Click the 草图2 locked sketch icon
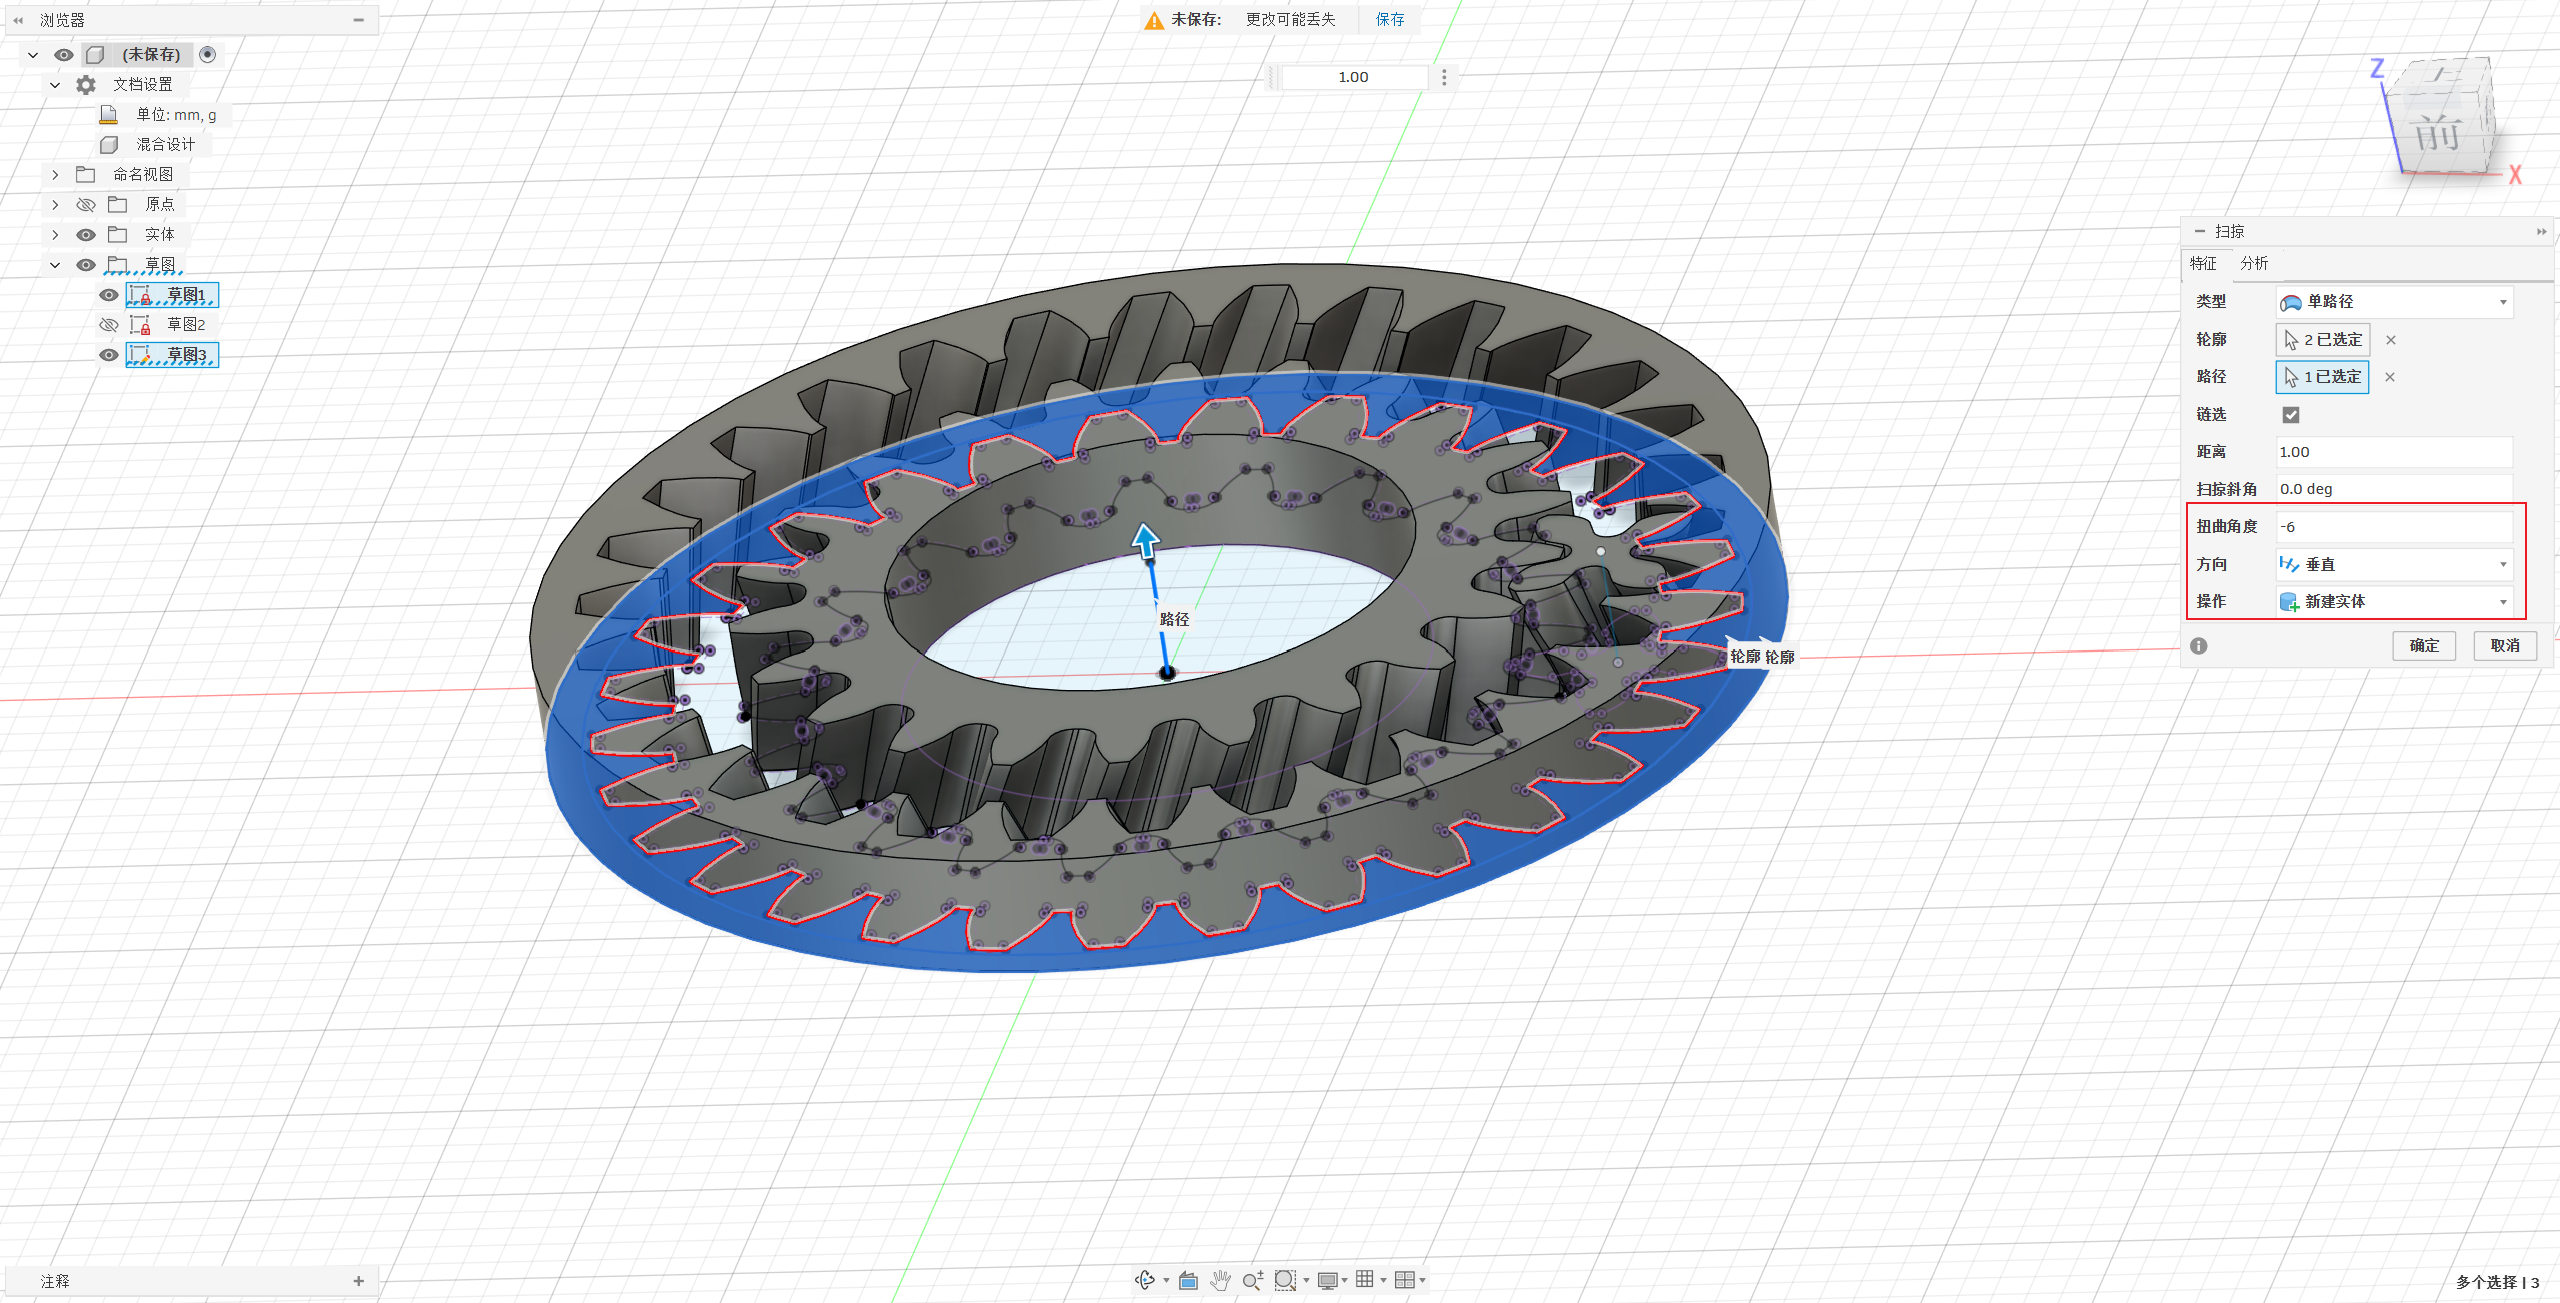Image resolution: width=2560 pixels, height=1303 pixels. point(141,325)
